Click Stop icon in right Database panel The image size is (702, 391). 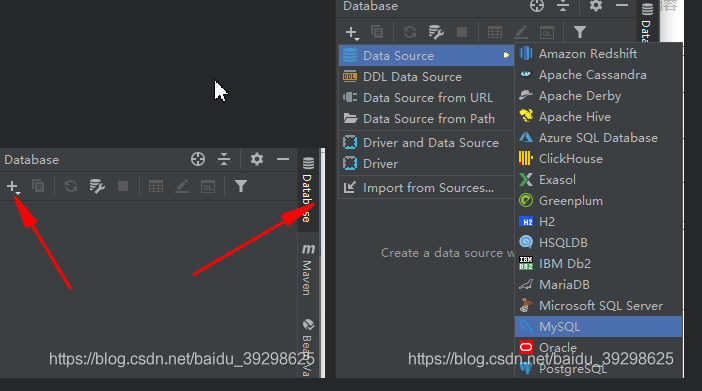click(x=462, y=32)
